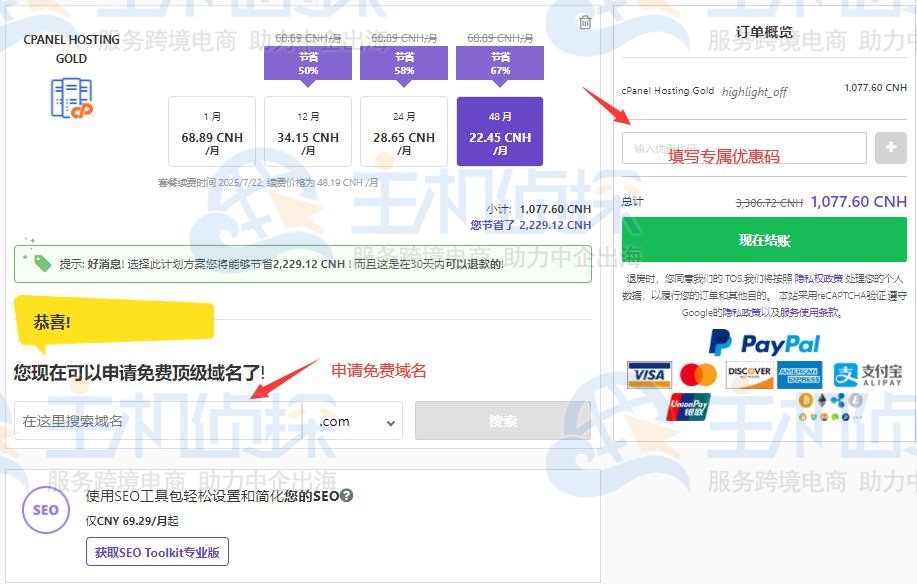Click the 节省 58% savings badge
Screen dimensions: 917x584
click(404, 64)
